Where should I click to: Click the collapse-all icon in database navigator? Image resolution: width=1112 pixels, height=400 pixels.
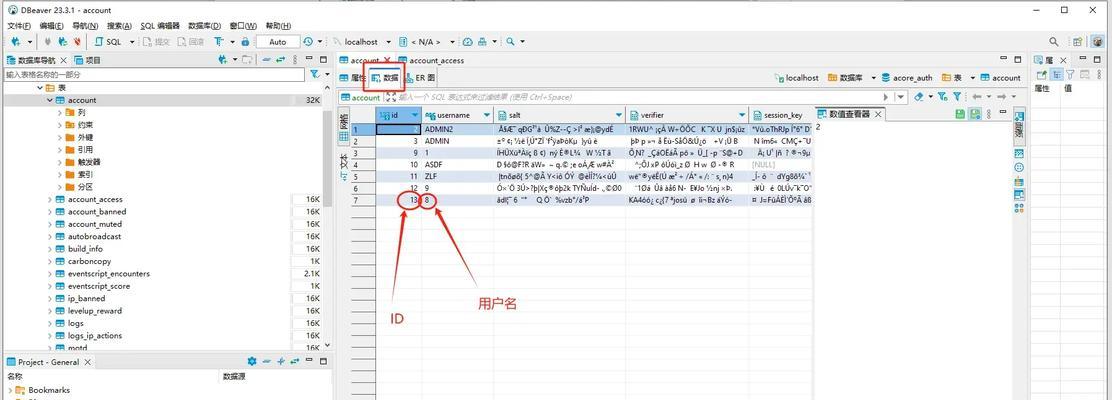[266, 60]
